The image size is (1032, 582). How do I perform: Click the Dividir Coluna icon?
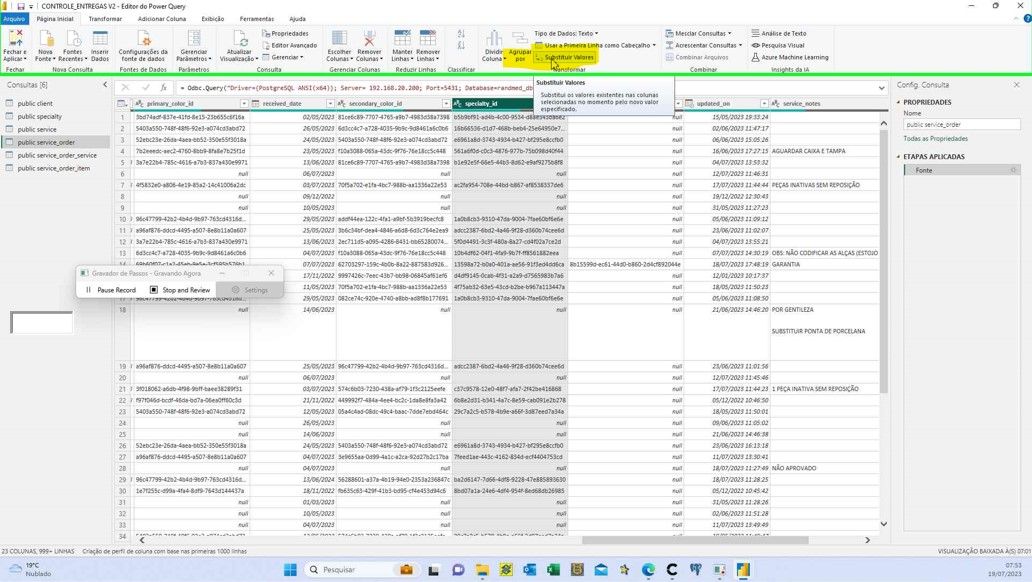[494, 38]
